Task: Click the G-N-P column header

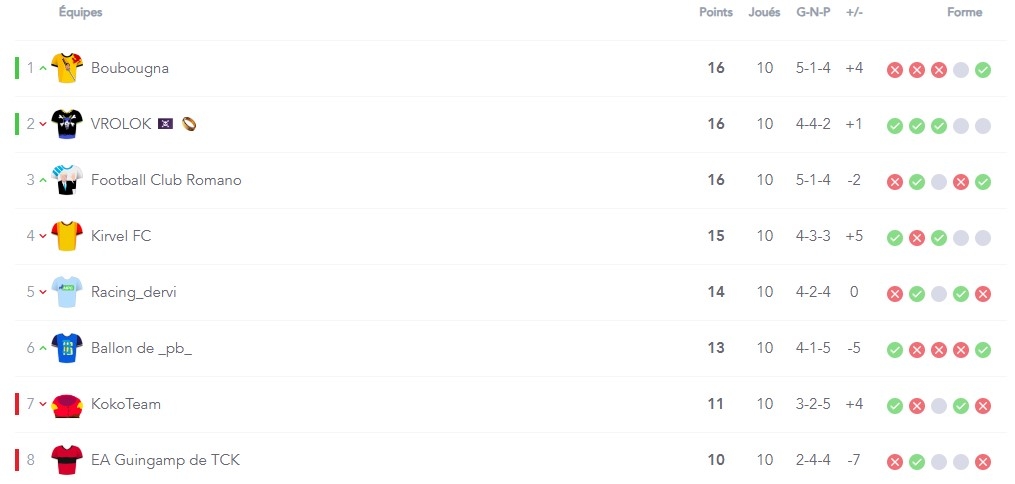Action: click(813, 12)
